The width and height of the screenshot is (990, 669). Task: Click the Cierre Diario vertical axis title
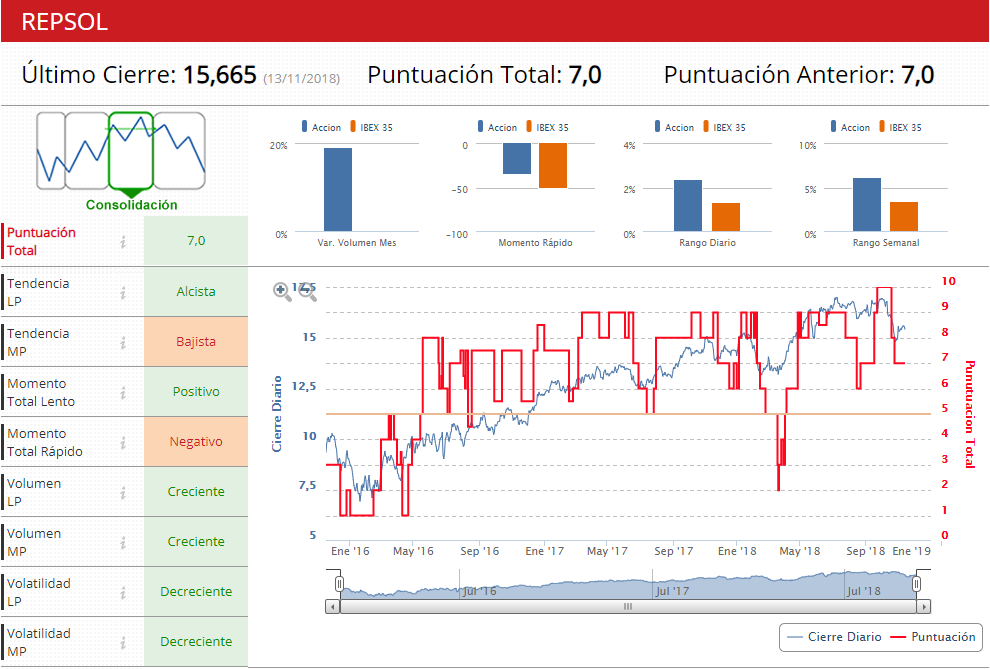[277, 414]
